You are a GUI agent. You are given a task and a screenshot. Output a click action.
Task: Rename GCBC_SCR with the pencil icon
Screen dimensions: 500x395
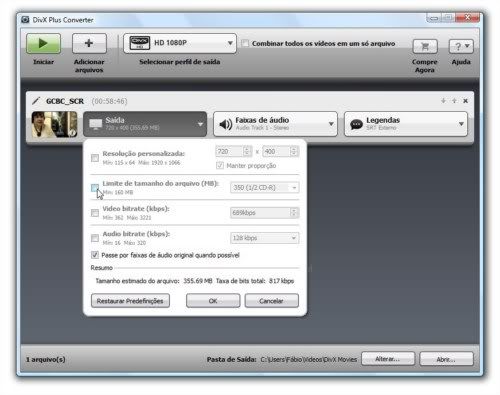[x=36, y=101]
